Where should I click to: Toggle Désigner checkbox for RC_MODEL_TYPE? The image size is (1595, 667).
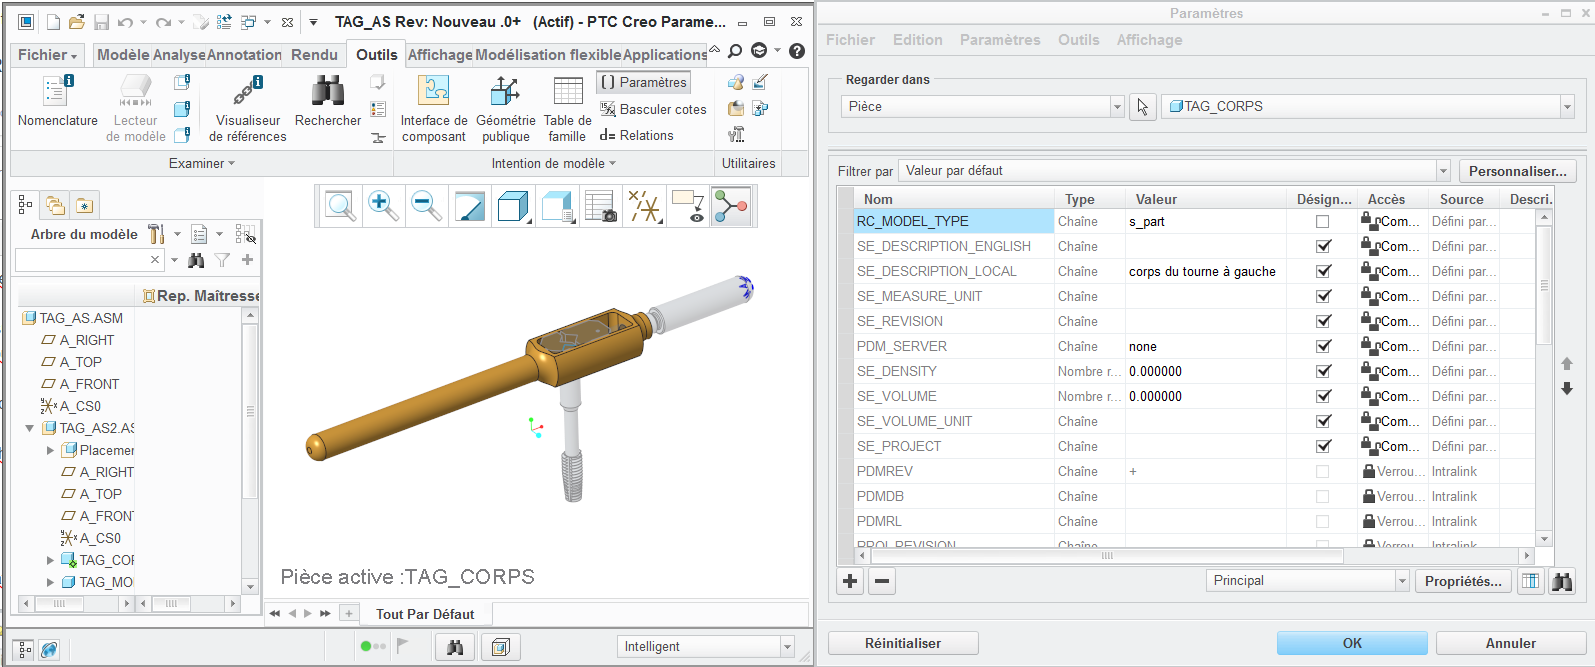click(1323, 222)
